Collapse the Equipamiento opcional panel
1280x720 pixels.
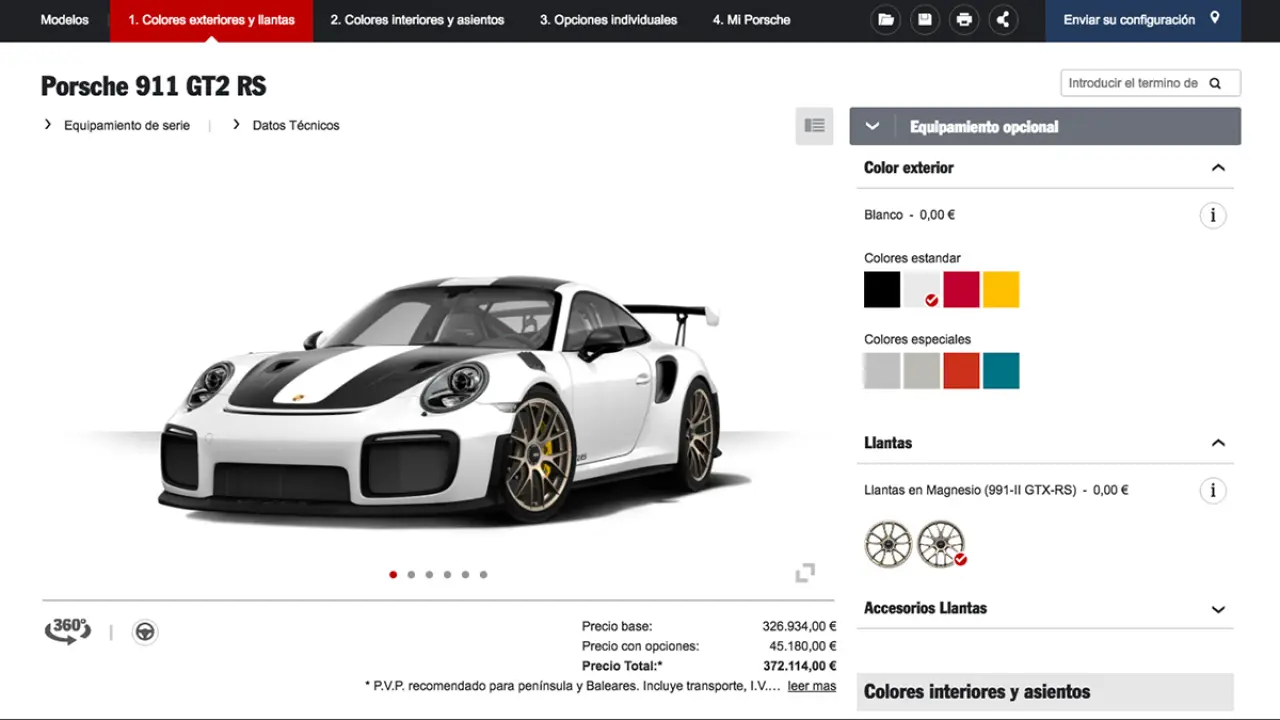pyautogui.click(x=872, y=127)
